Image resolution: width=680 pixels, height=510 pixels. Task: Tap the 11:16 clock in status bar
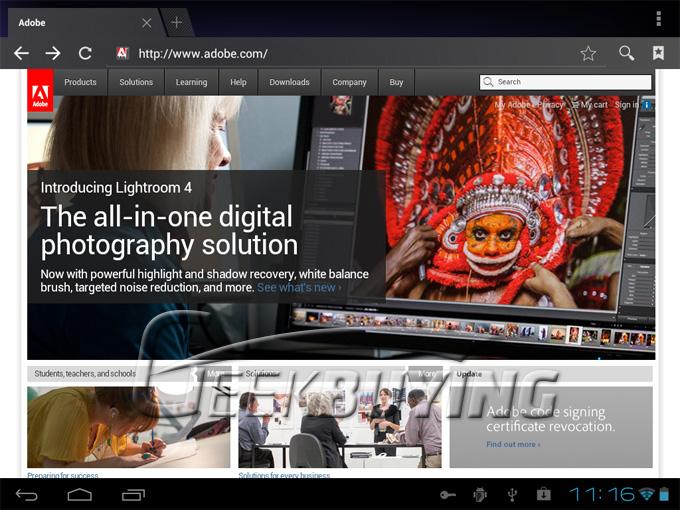[602, 494]
